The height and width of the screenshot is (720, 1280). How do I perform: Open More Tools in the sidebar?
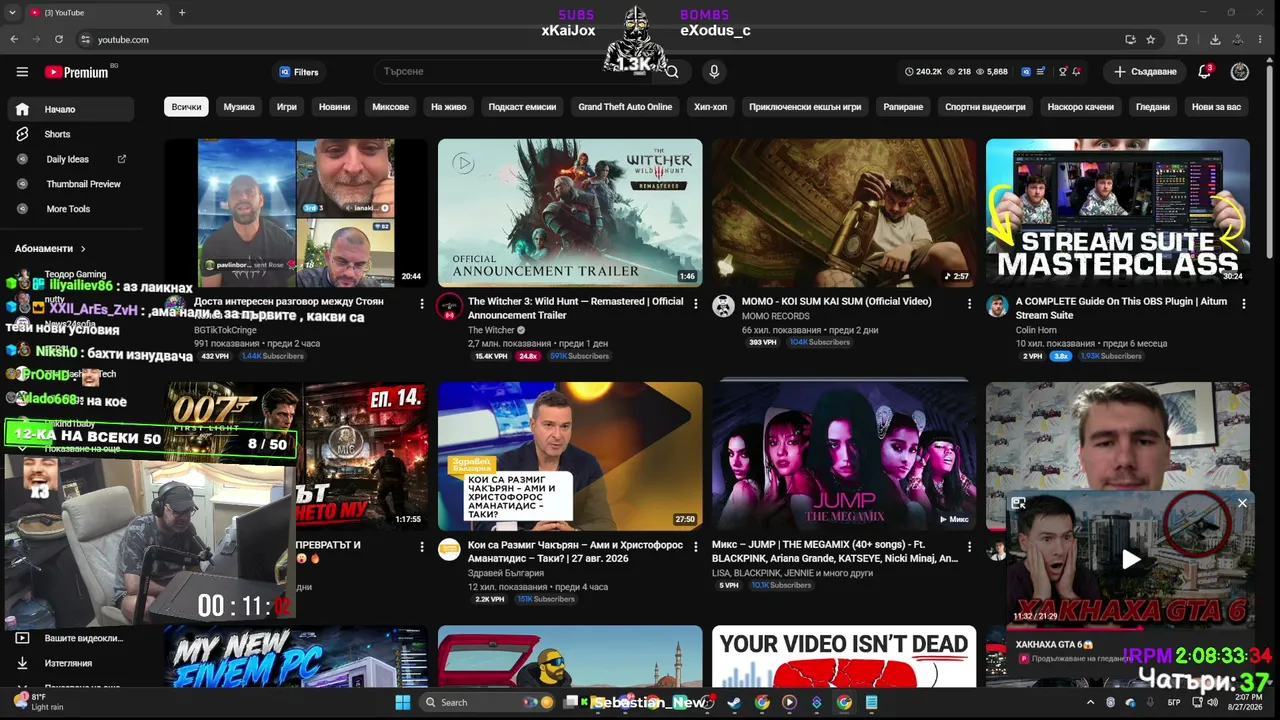[70, 209]
